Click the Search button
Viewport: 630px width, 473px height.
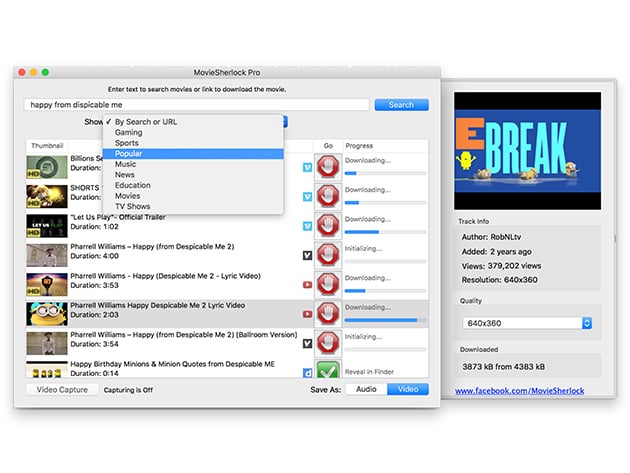(x=401, y=105)
